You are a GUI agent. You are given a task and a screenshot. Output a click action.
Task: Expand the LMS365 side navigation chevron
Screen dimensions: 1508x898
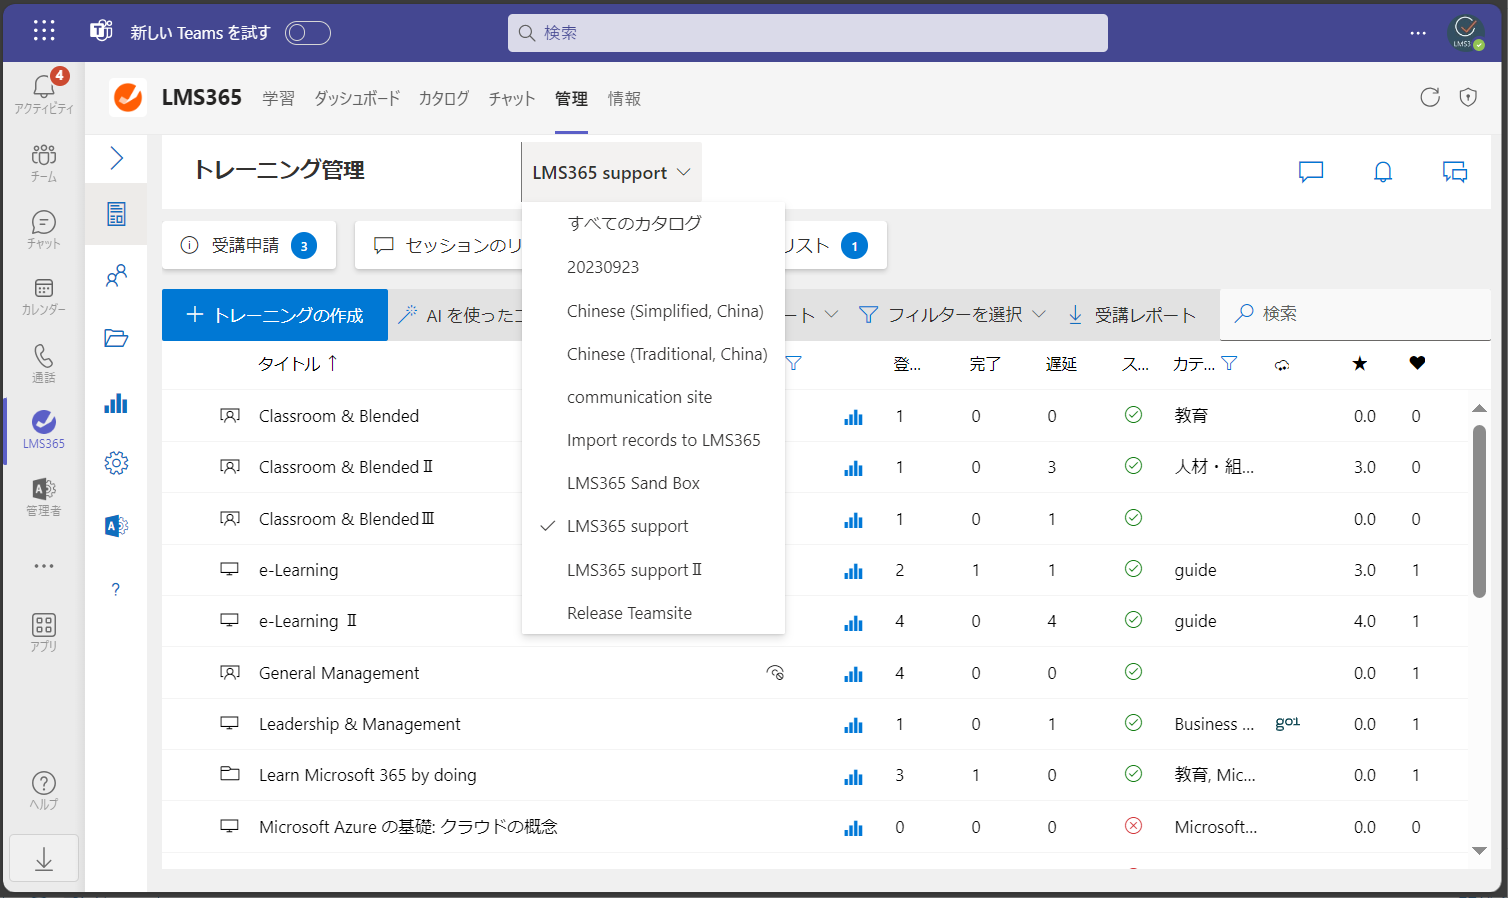pyautogui.click(x=116, y=158)
